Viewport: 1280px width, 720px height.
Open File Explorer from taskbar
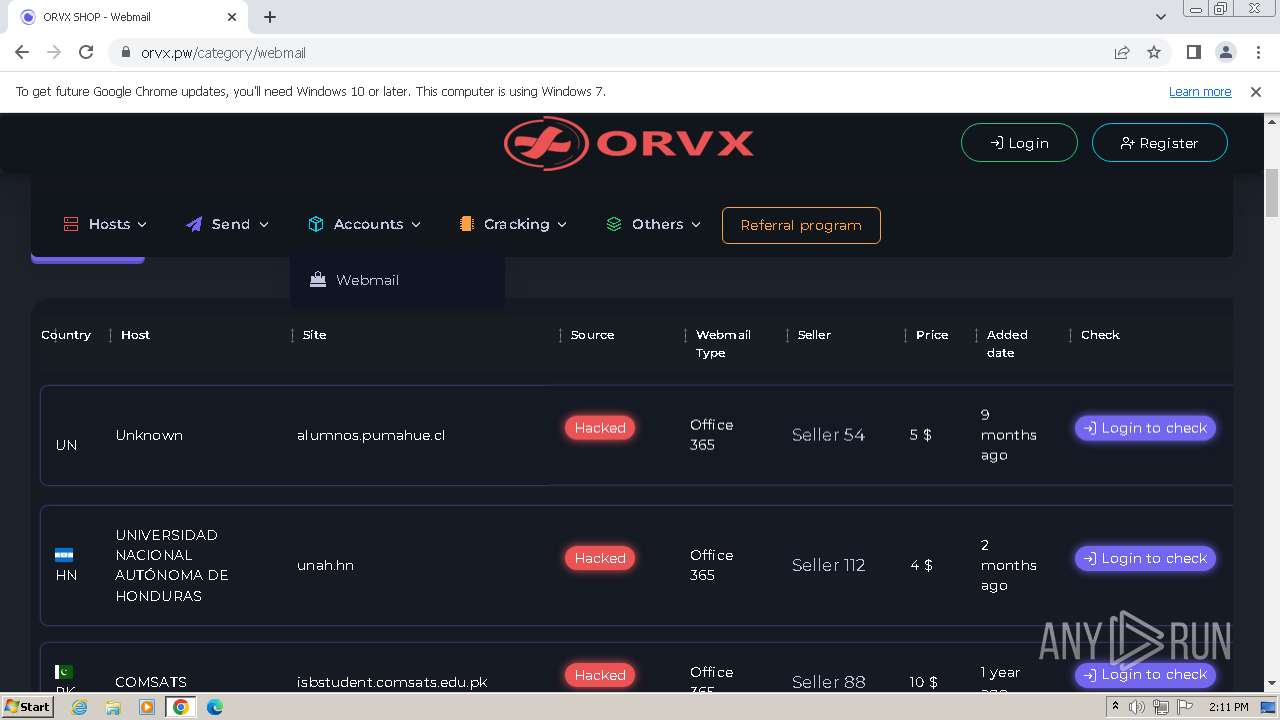tap(113, 707)
